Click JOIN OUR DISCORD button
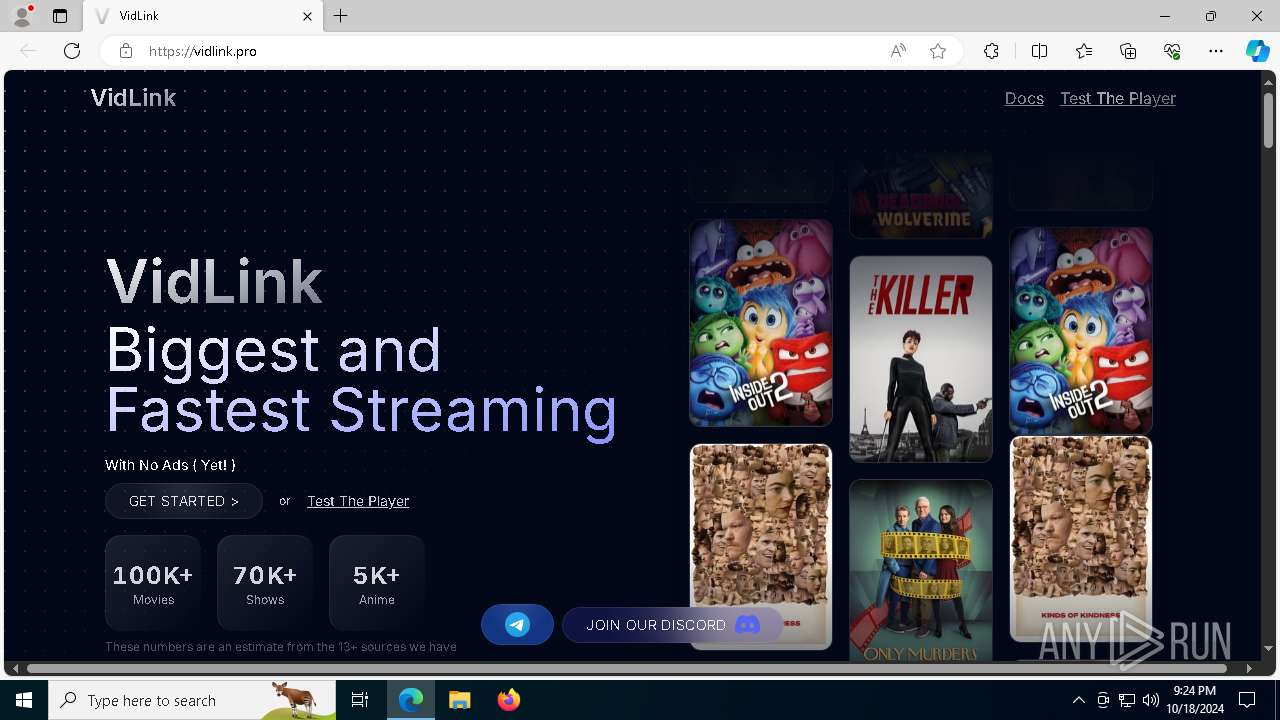 672,625
